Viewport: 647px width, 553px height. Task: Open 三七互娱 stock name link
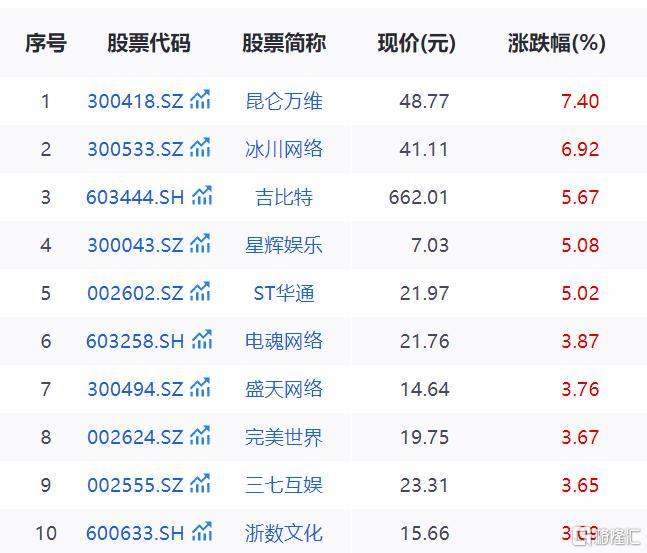(284, 485)
